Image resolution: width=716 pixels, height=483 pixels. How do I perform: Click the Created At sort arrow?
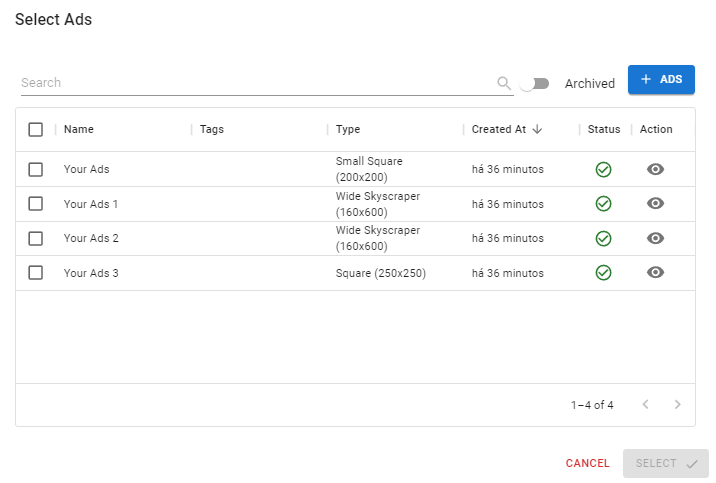click(537, 129)
